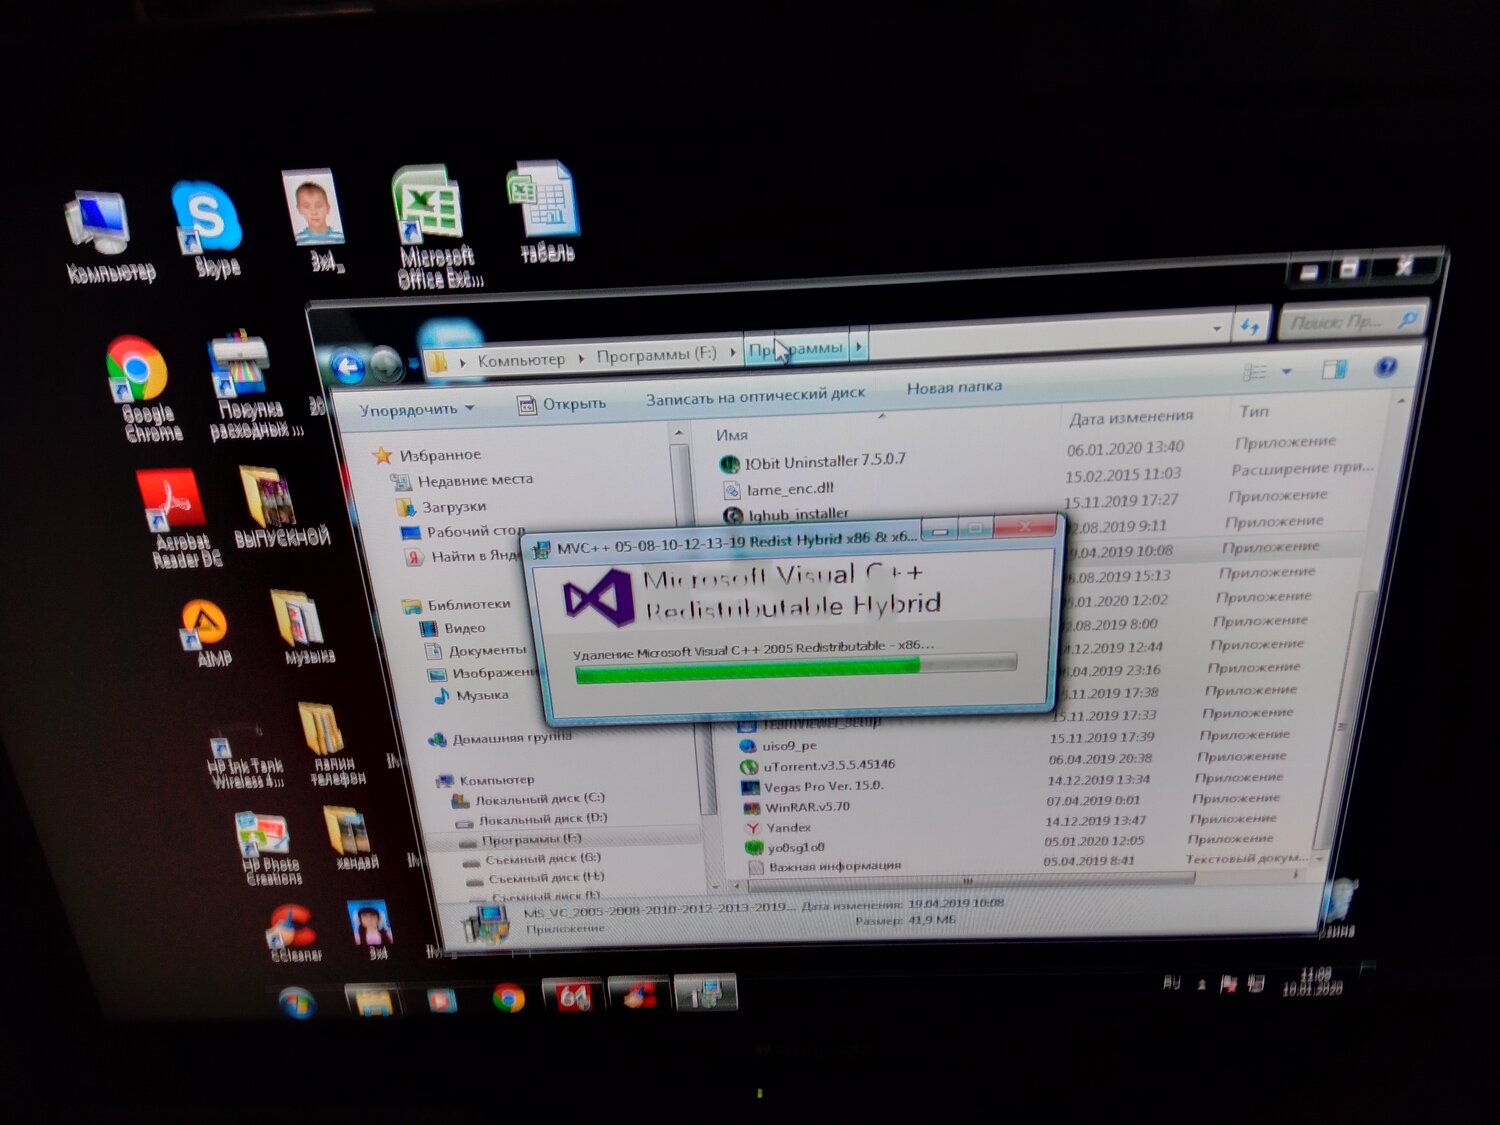This screenshot has height=1125, width=1500.
Task: Launch CCleaner from the desktop
Action: click(294, 934)
